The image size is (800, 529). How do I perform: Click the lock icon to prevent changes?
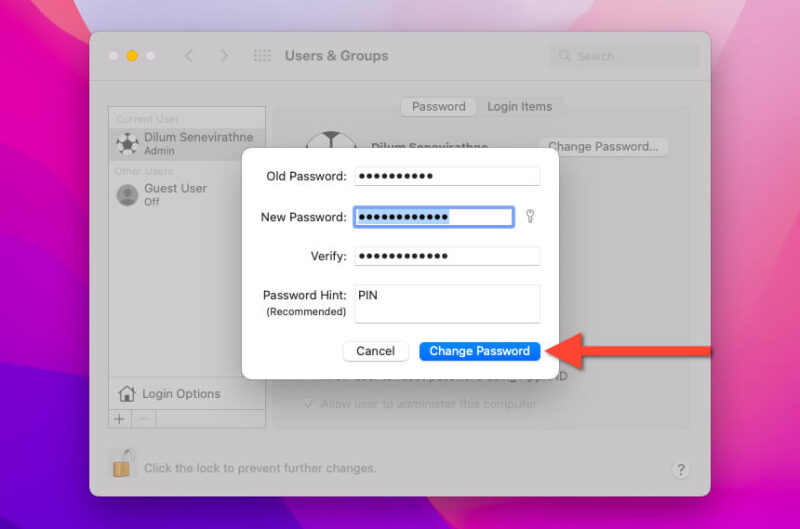click(x=123, y=463)
